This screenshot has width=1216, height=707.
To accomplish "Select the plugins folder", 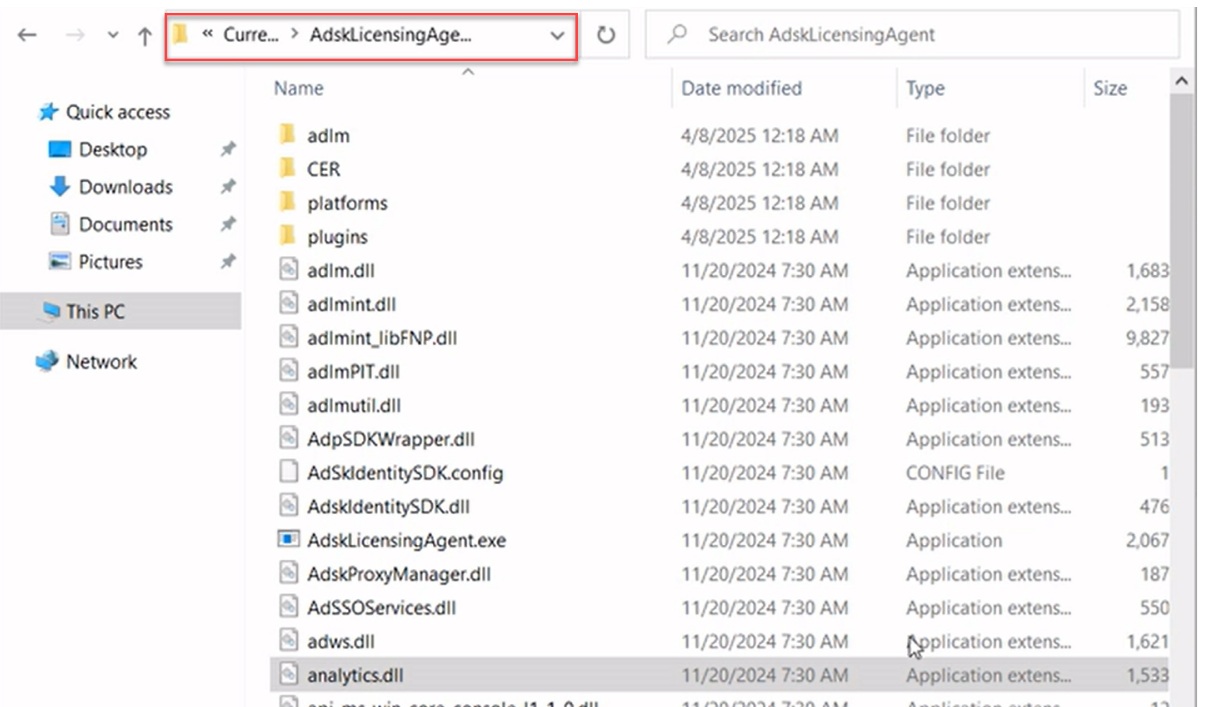I will 337,237.
